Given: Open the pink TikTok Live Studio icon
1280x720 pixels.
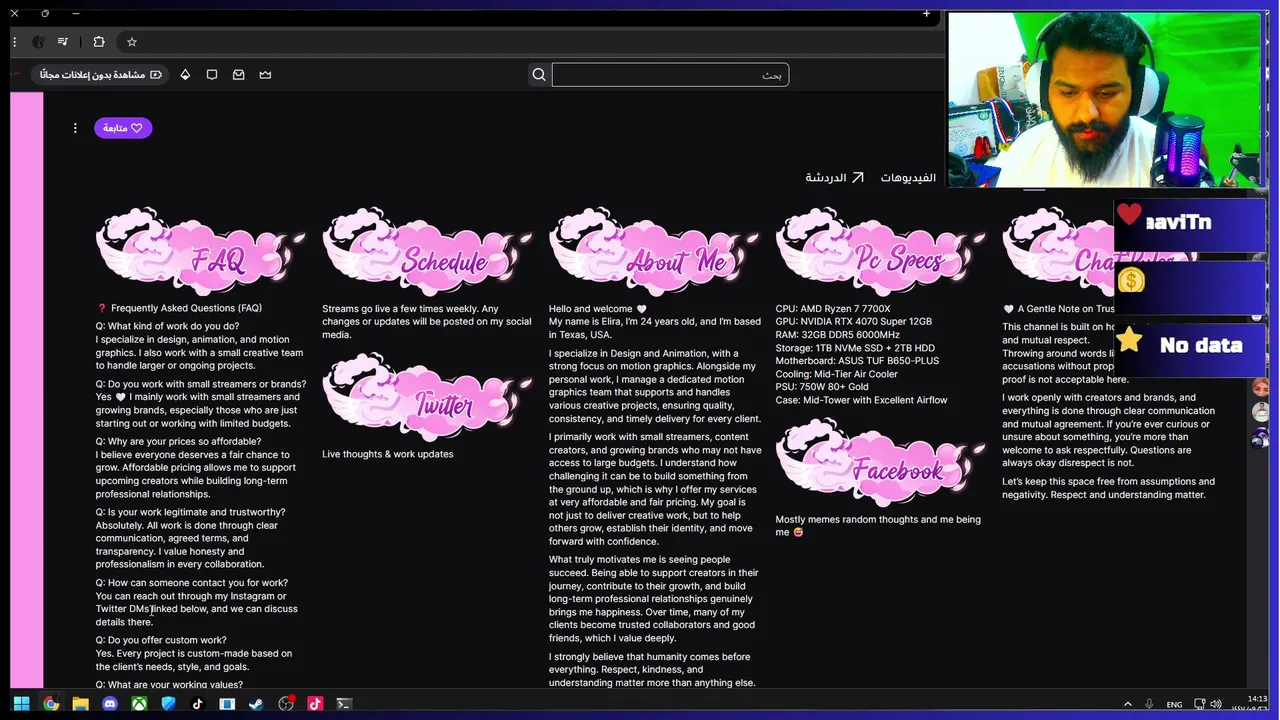Looking at the screenshot, I should coord(315,704).
